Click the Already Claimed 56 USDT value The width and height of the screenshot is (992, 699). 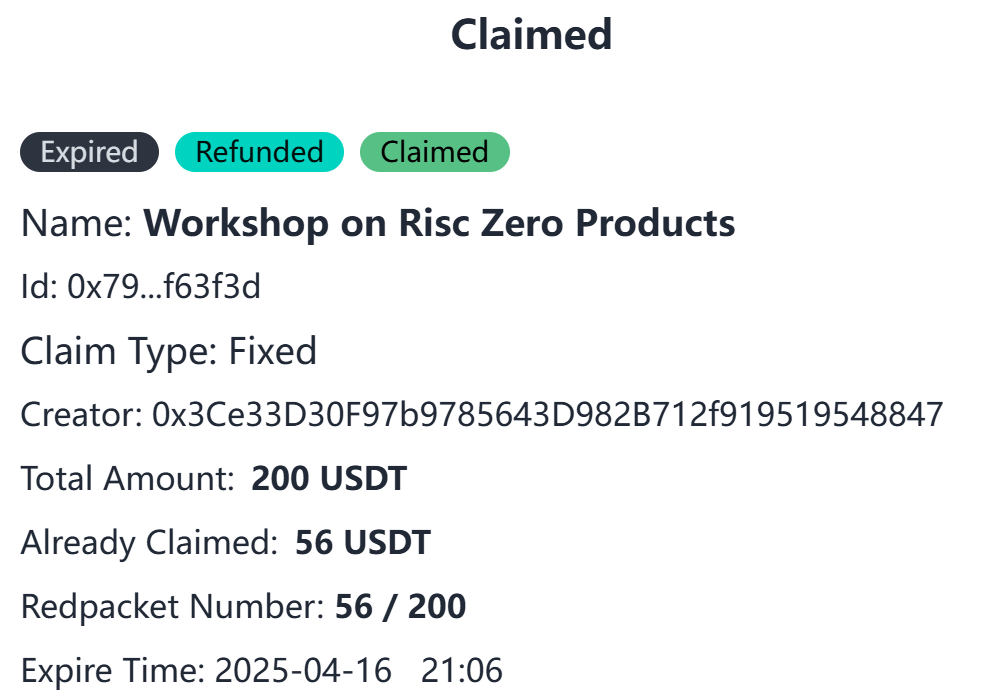(363, 542)
